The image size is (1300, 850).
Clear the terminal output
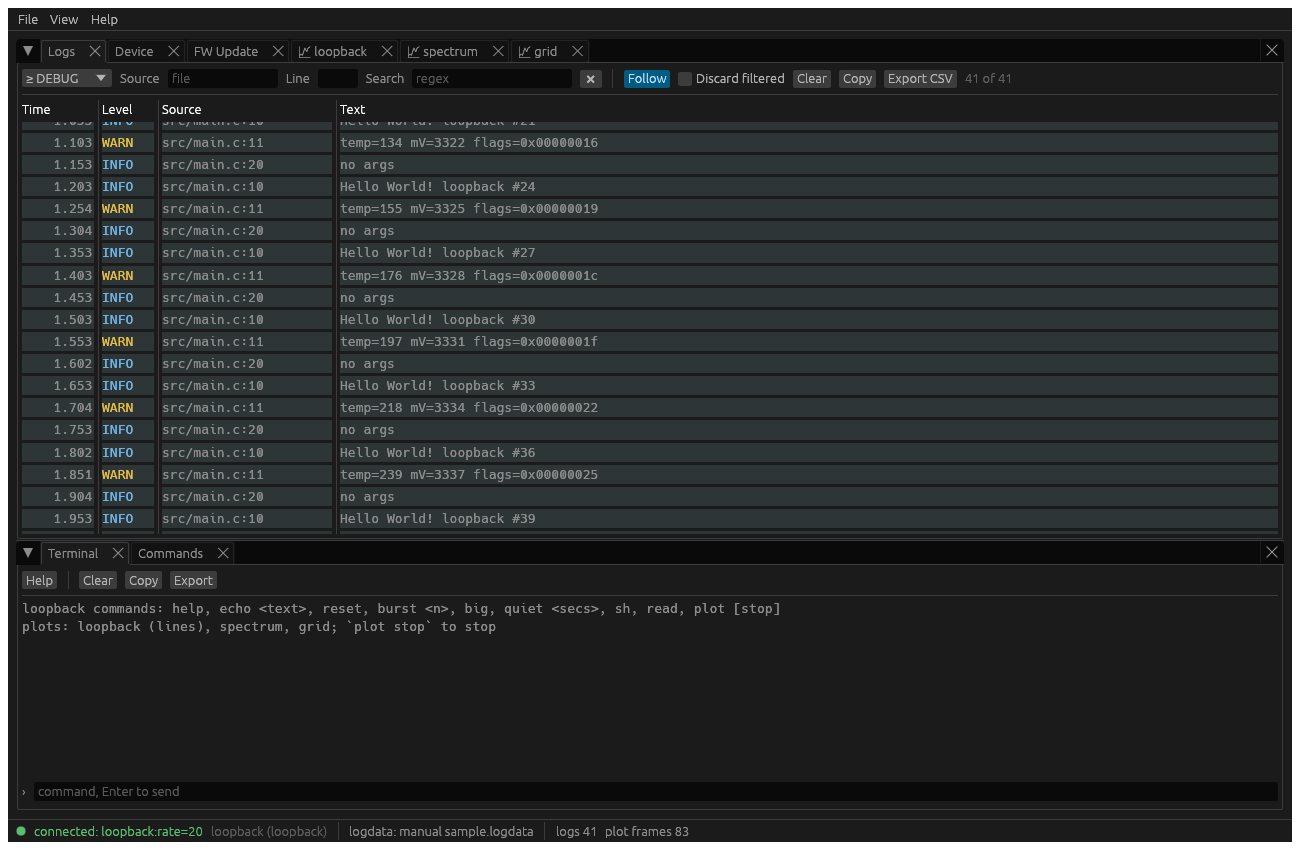tap(98, 581)
